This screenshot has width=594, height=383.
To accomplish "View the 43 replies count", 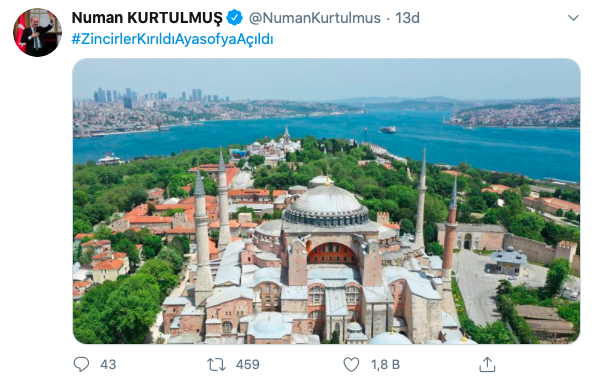I will pos(108,364).
